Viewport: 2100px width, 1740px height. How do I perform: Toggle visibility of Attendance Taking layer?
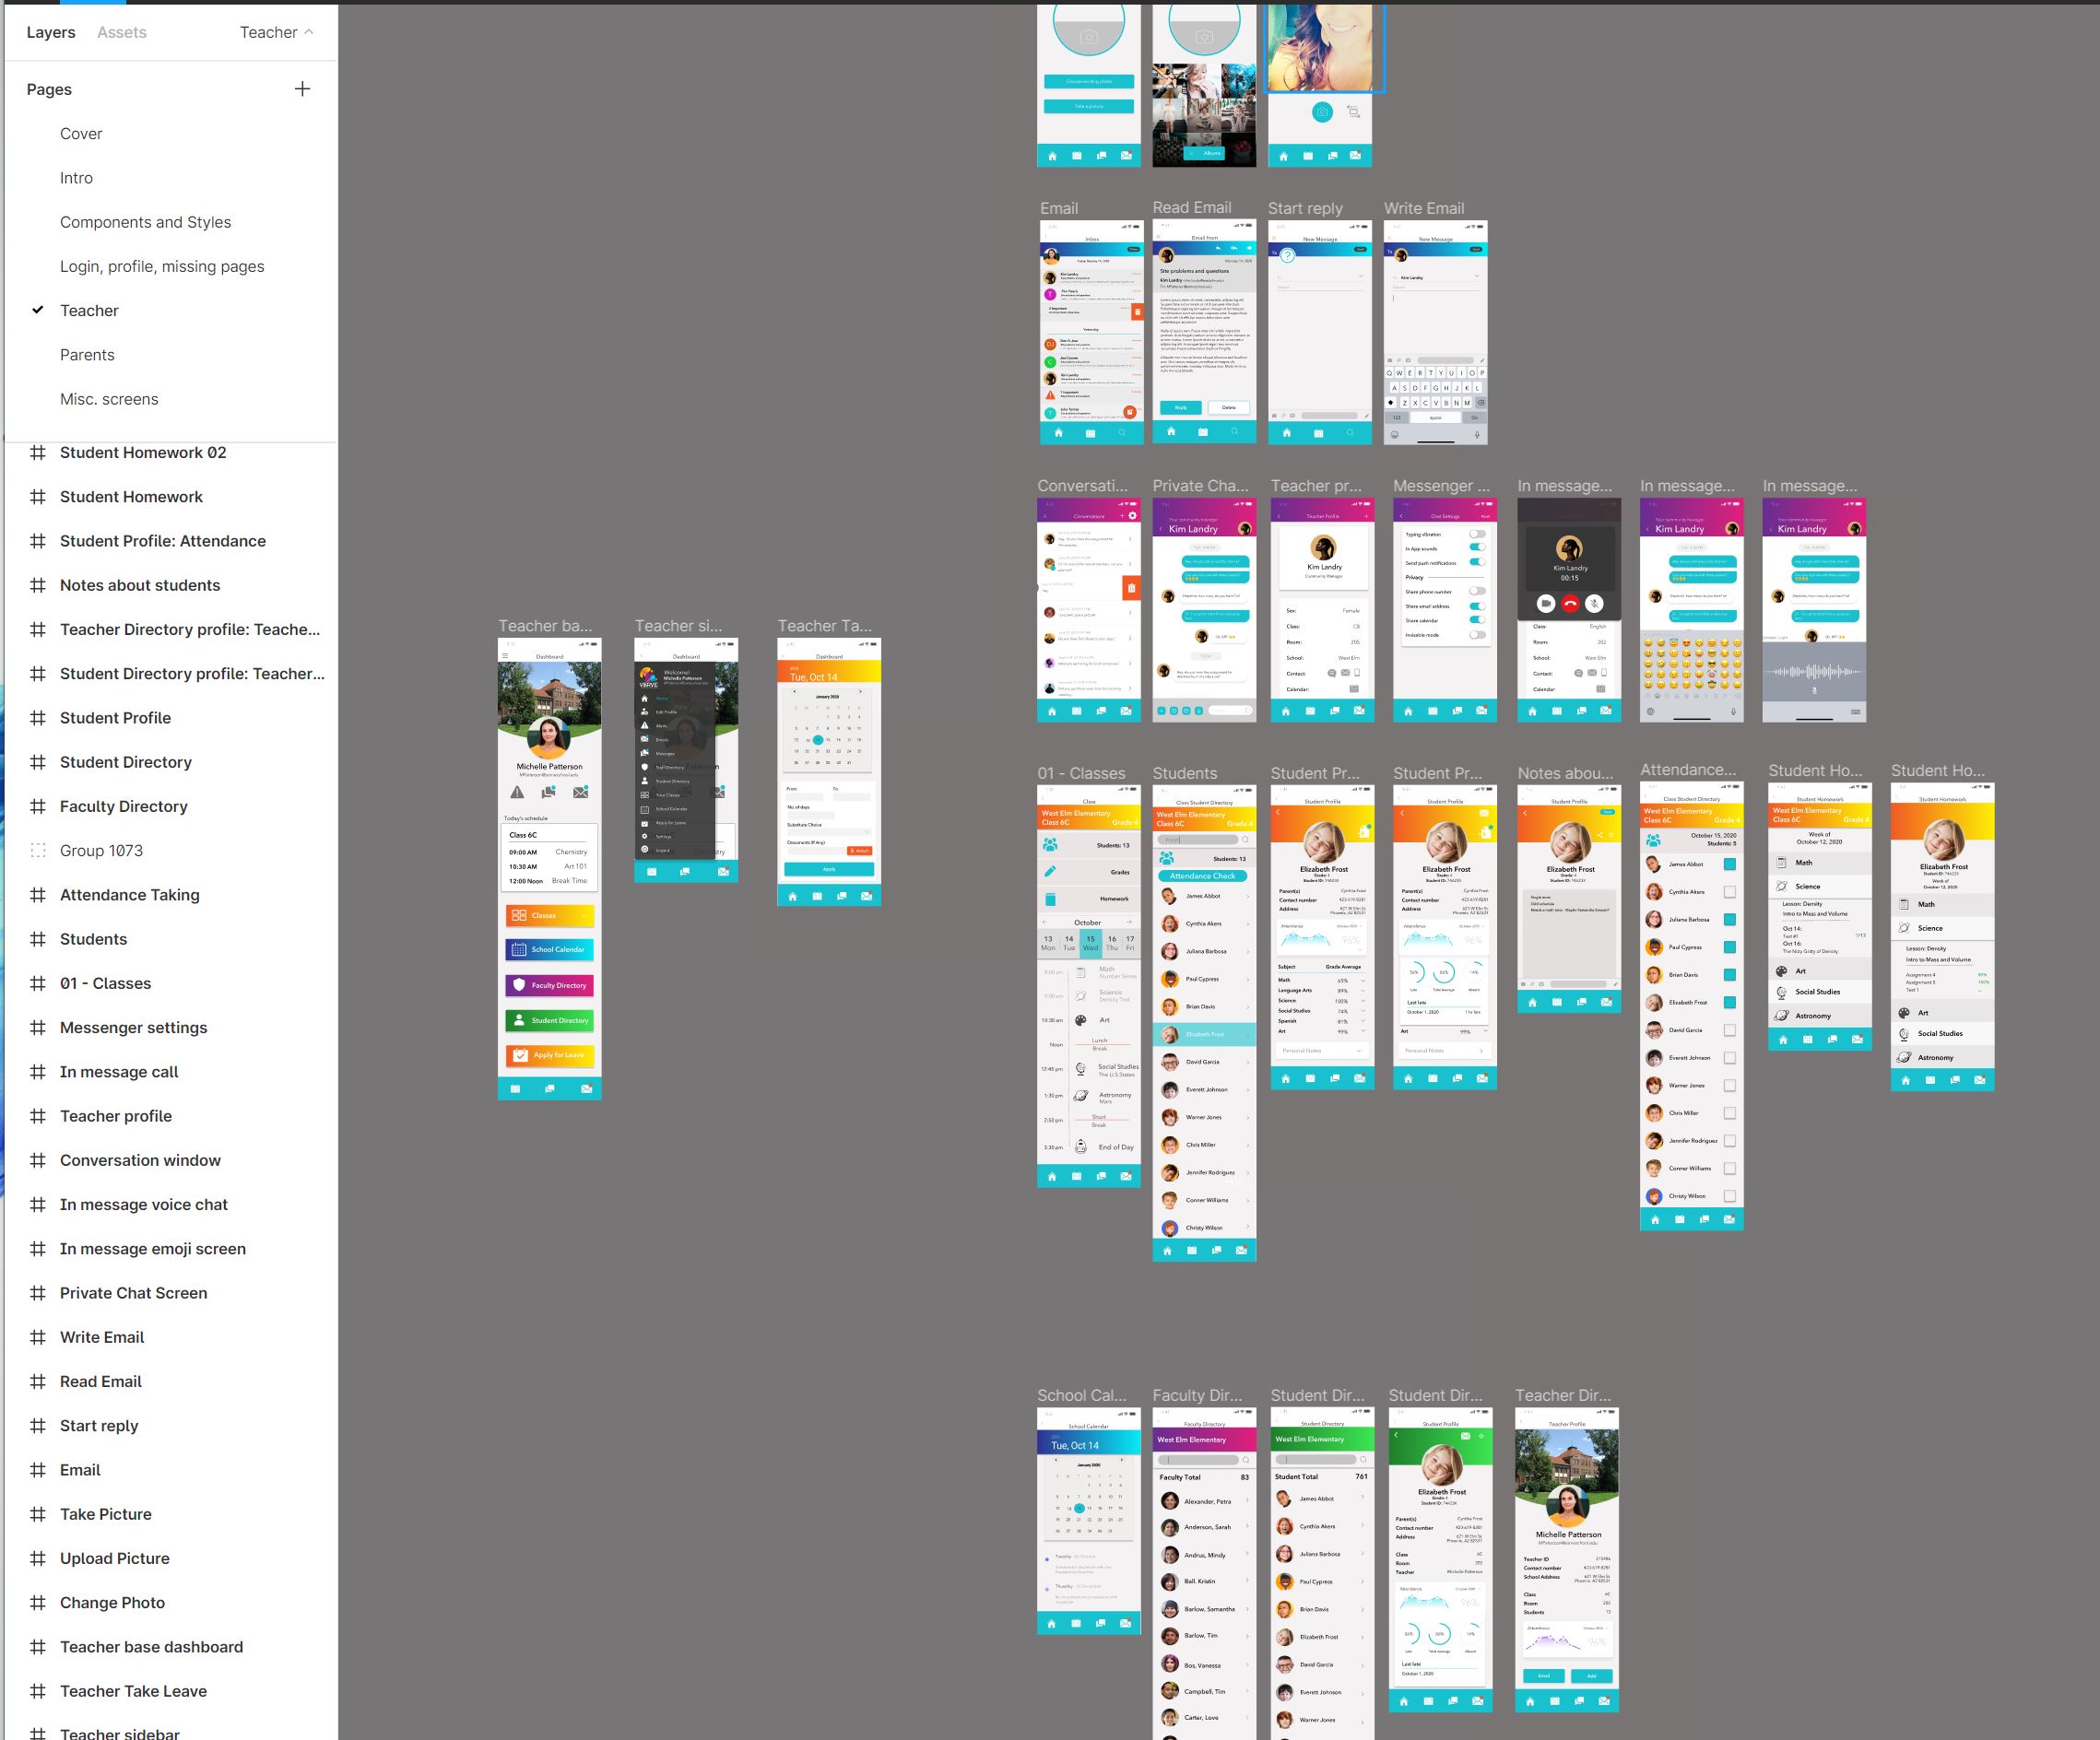(x=317, y=894)
